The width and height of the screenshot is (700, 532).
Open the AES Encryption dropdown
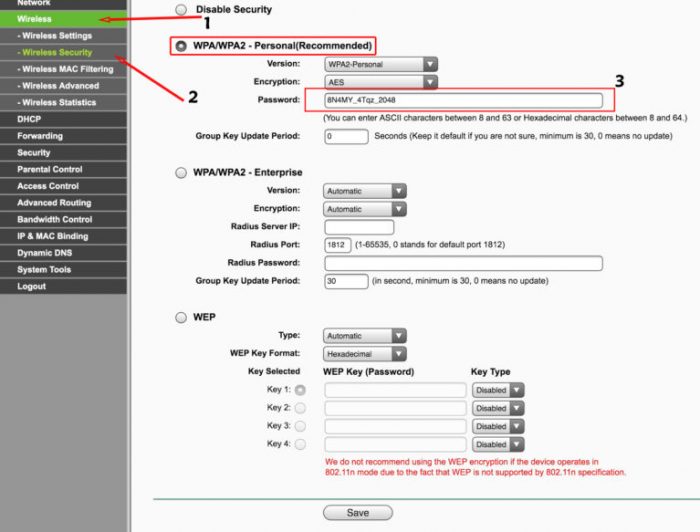point(381,82)
